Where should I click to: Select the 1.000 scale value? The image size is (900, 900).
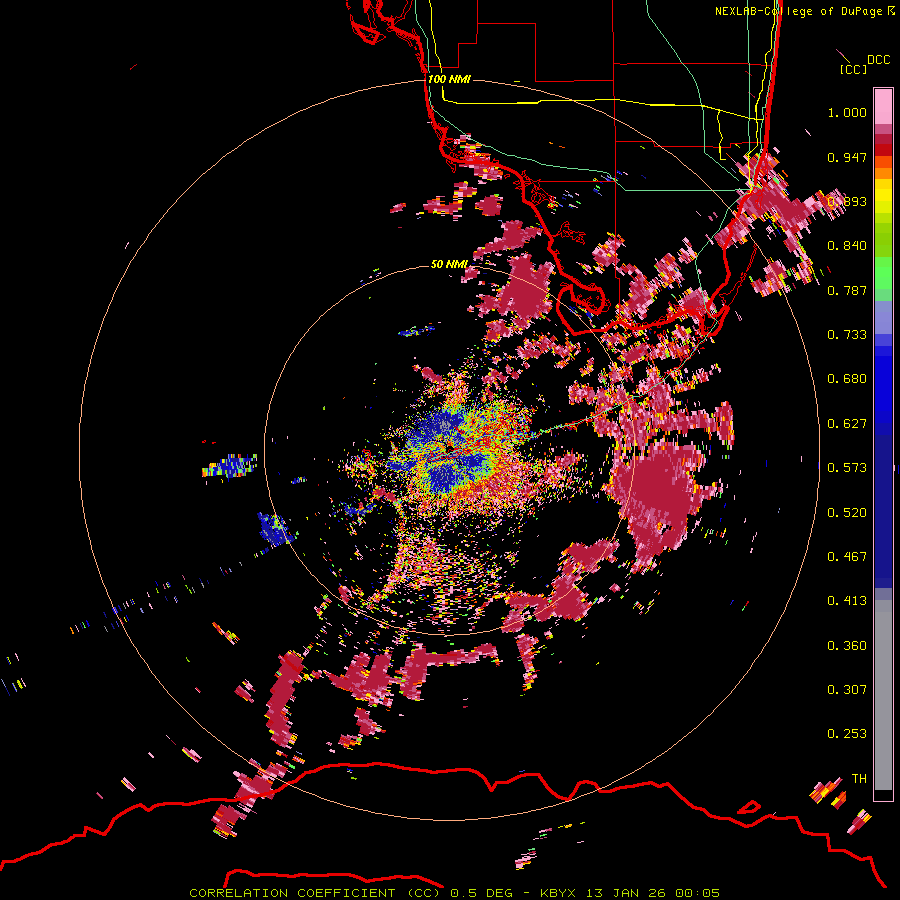click(847, 112)
